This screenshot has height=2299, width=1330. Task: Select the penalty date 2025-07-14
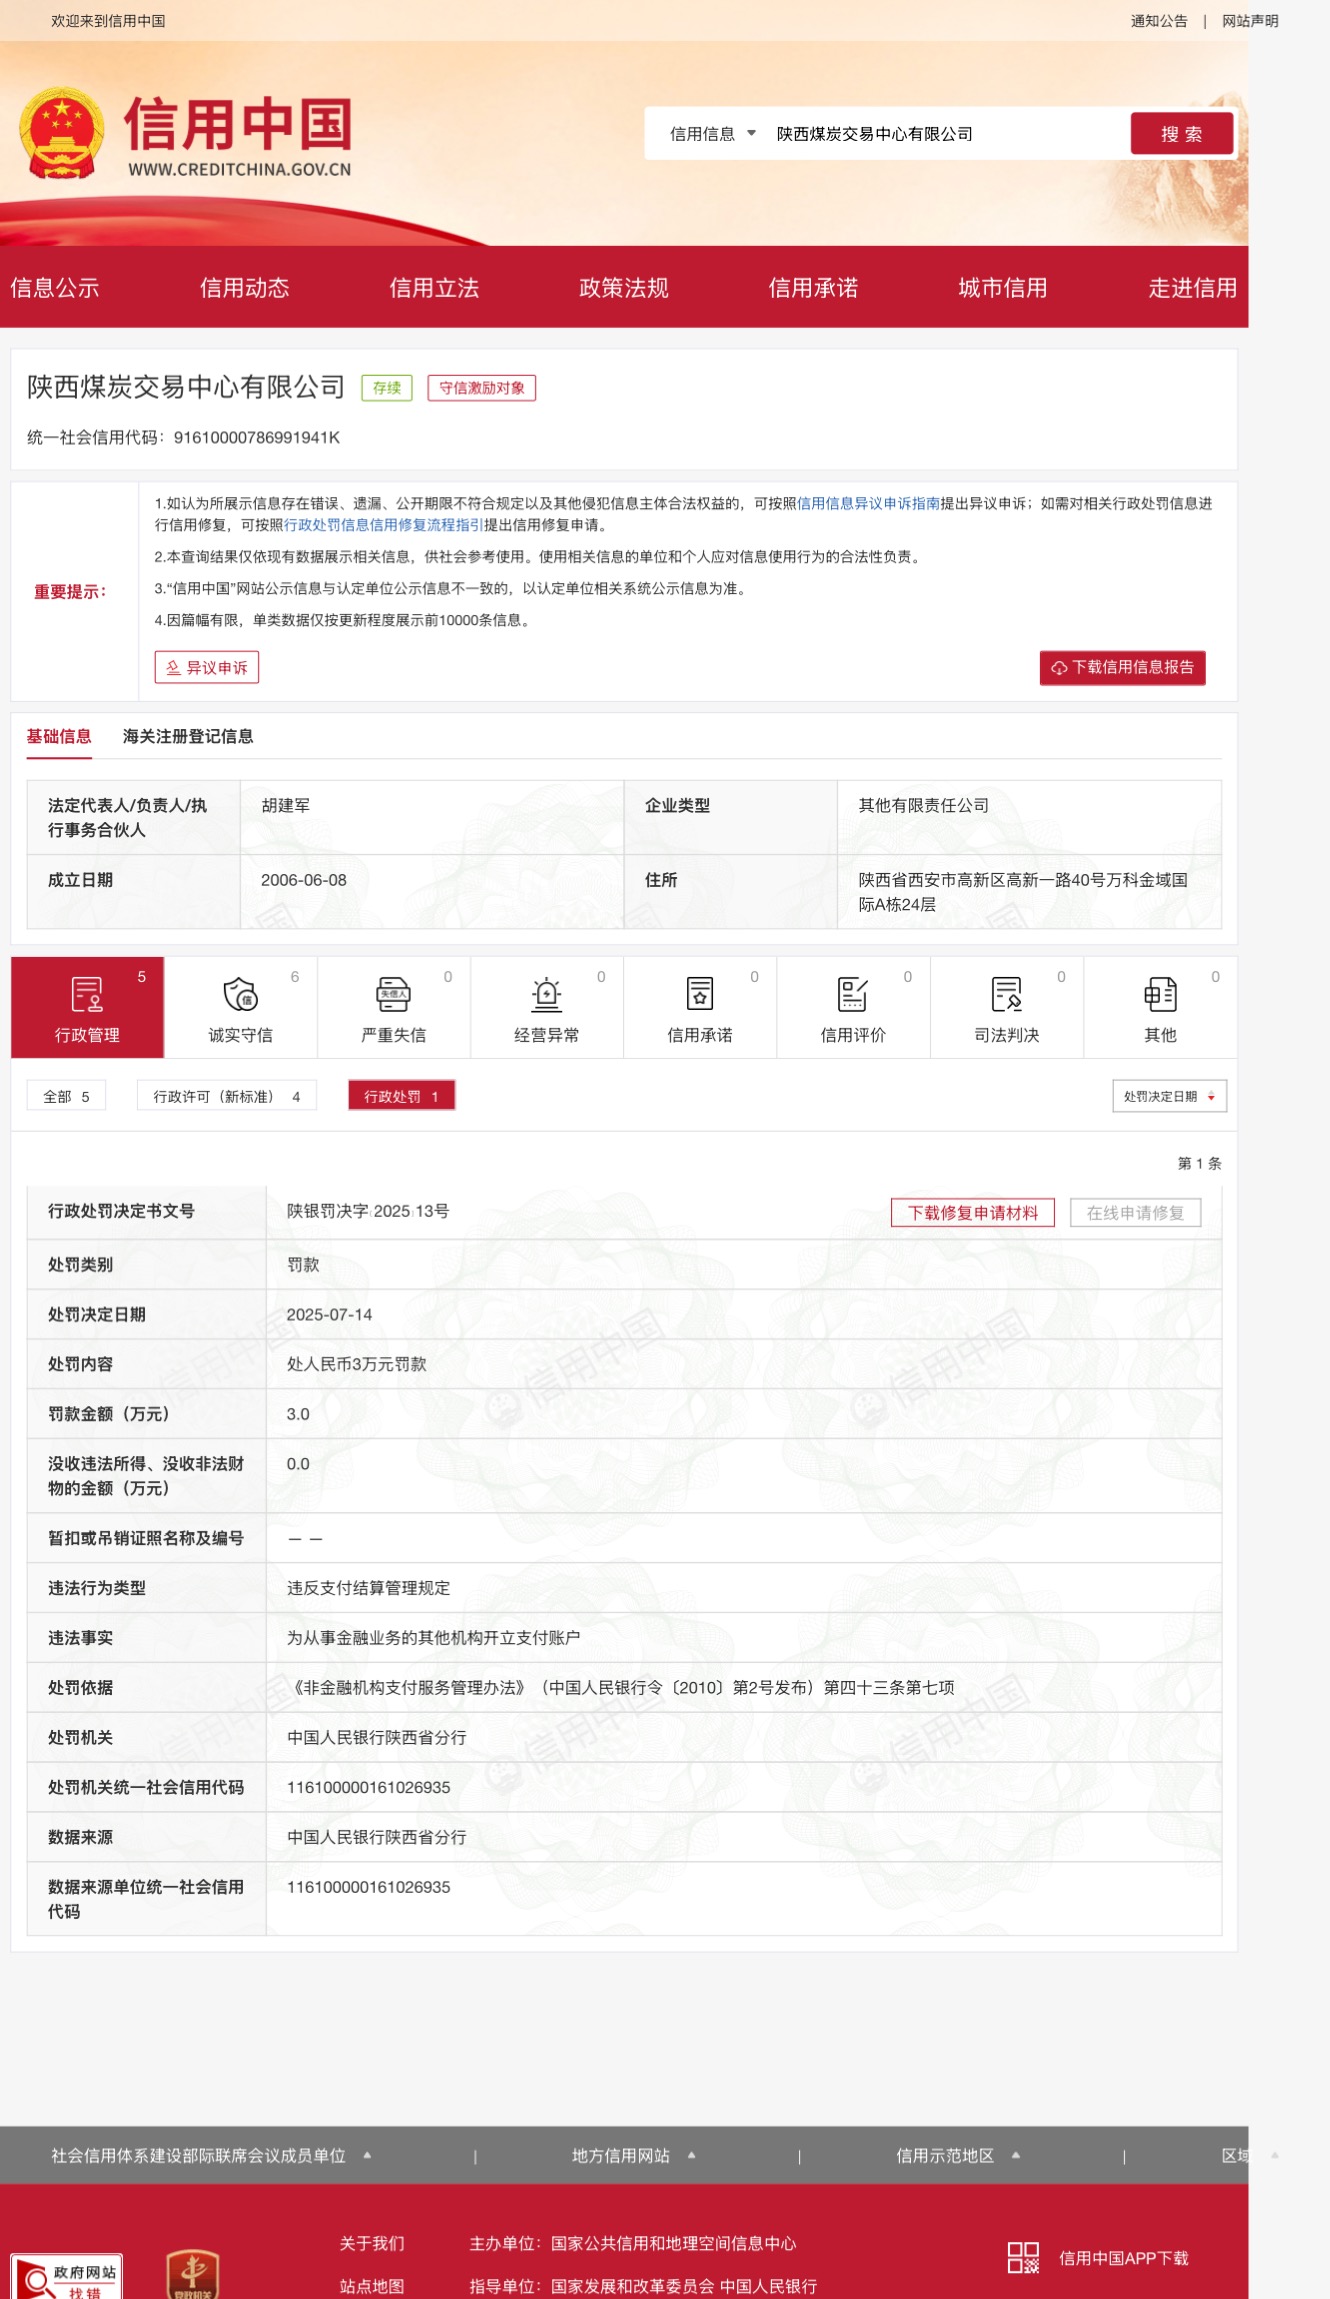tap(329, 1314)
